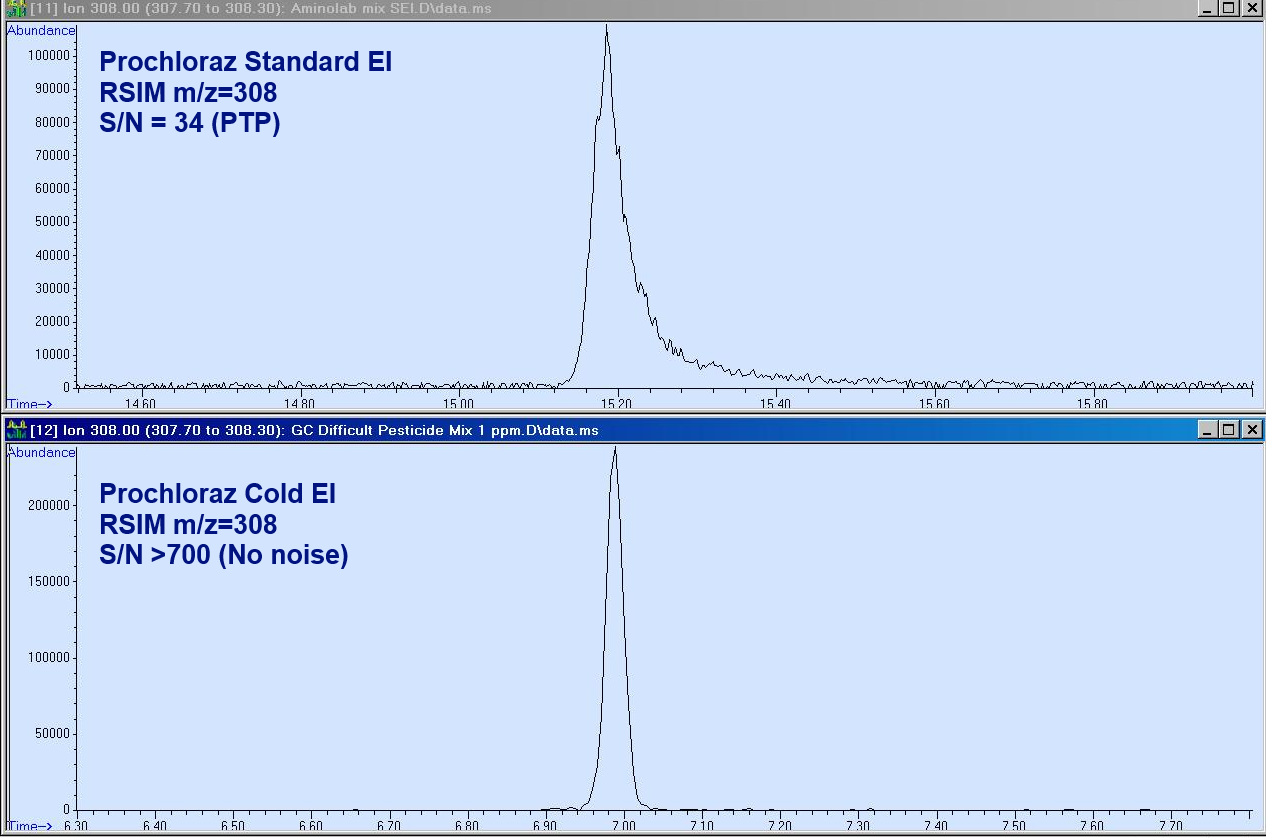Screen dimensions: 1266x838
Task: Minimize the Aminolab mix SEI.D chromatogram window
Action: (x=1207, y=9)
